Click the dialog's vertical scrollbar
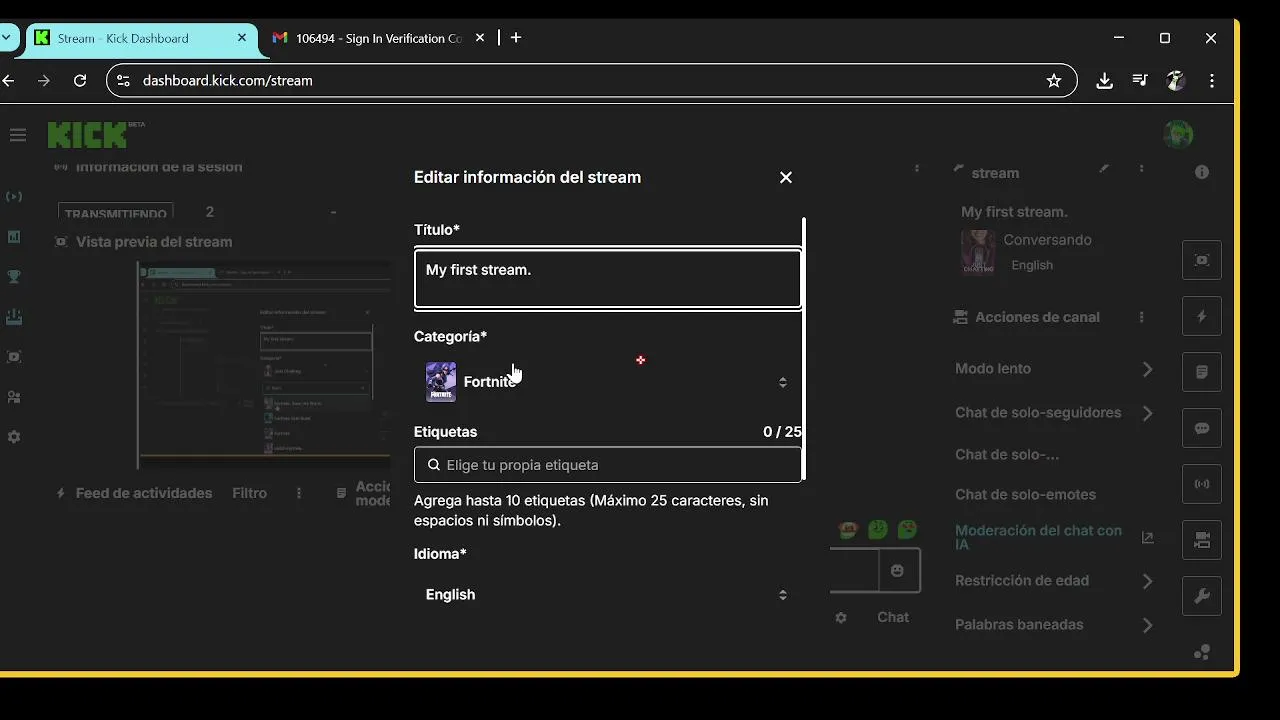 (803, 348)
